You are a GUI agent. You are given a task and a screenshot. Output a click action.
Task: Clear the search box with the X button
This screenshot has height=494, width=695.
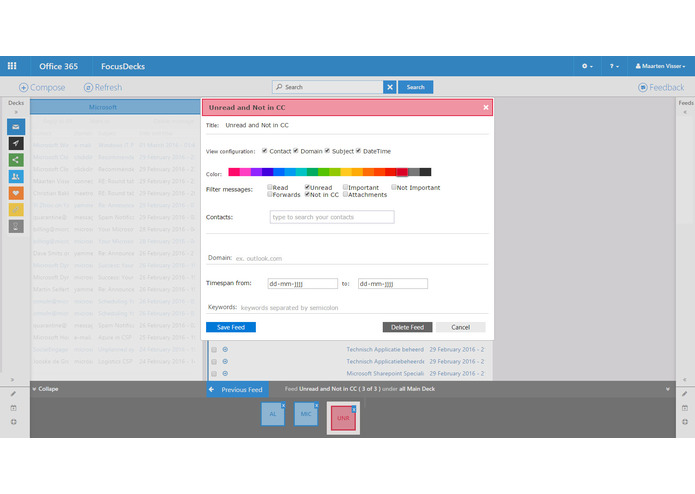390,87
